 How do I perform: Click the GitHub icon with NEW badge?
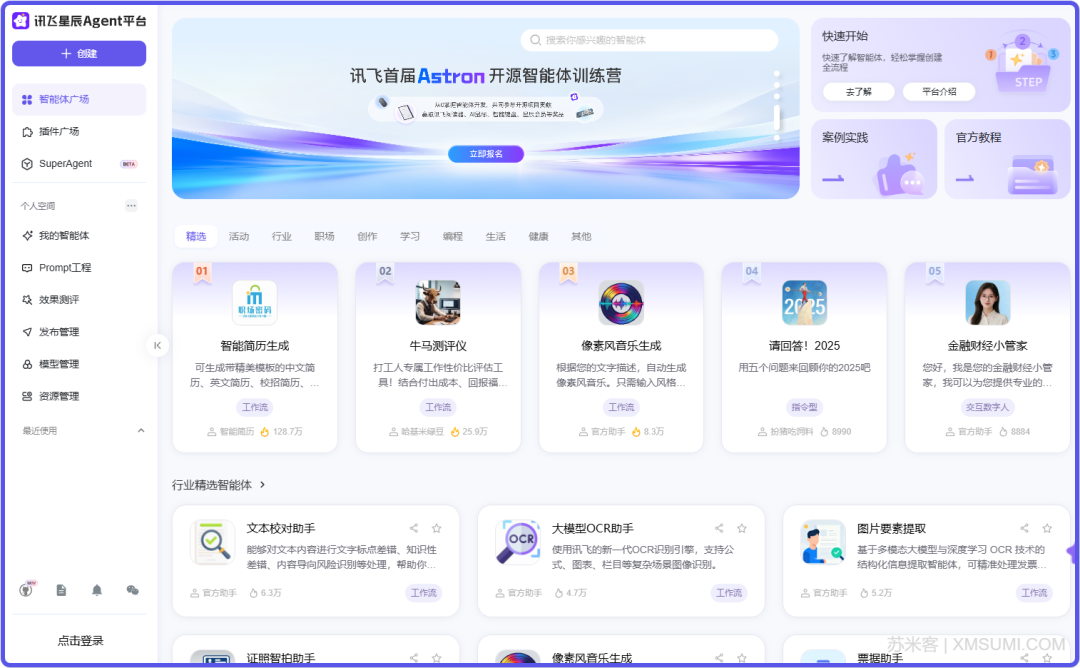pos(26,589)
